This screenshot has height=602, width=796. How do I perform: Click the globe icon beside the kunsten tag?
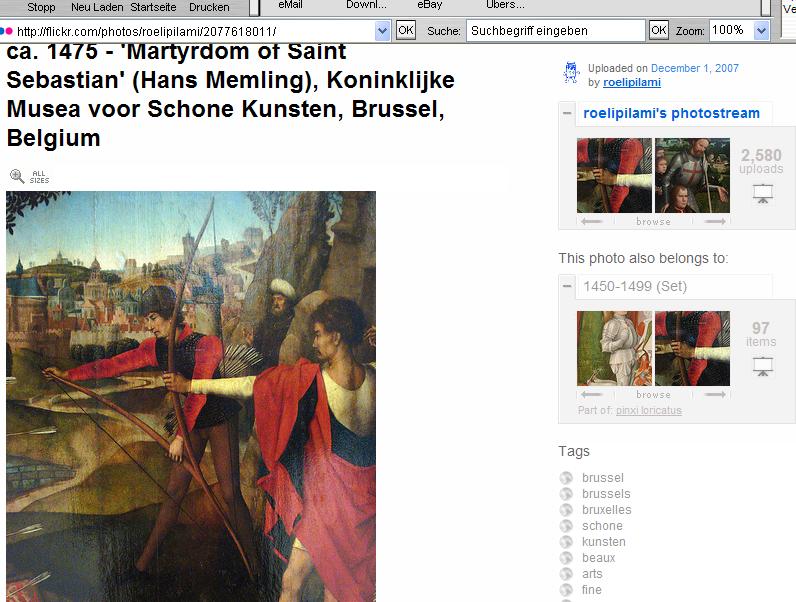click(566, 542)
